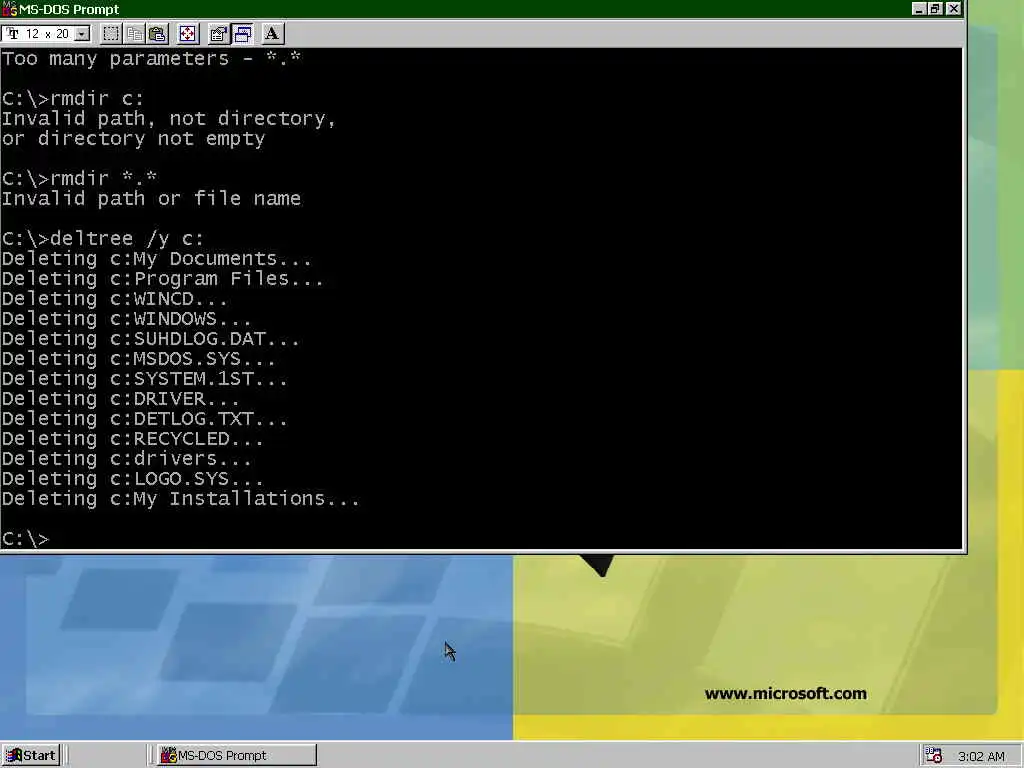Click the "C:\>deltree /y c:" command line

[x=103, y=238]
